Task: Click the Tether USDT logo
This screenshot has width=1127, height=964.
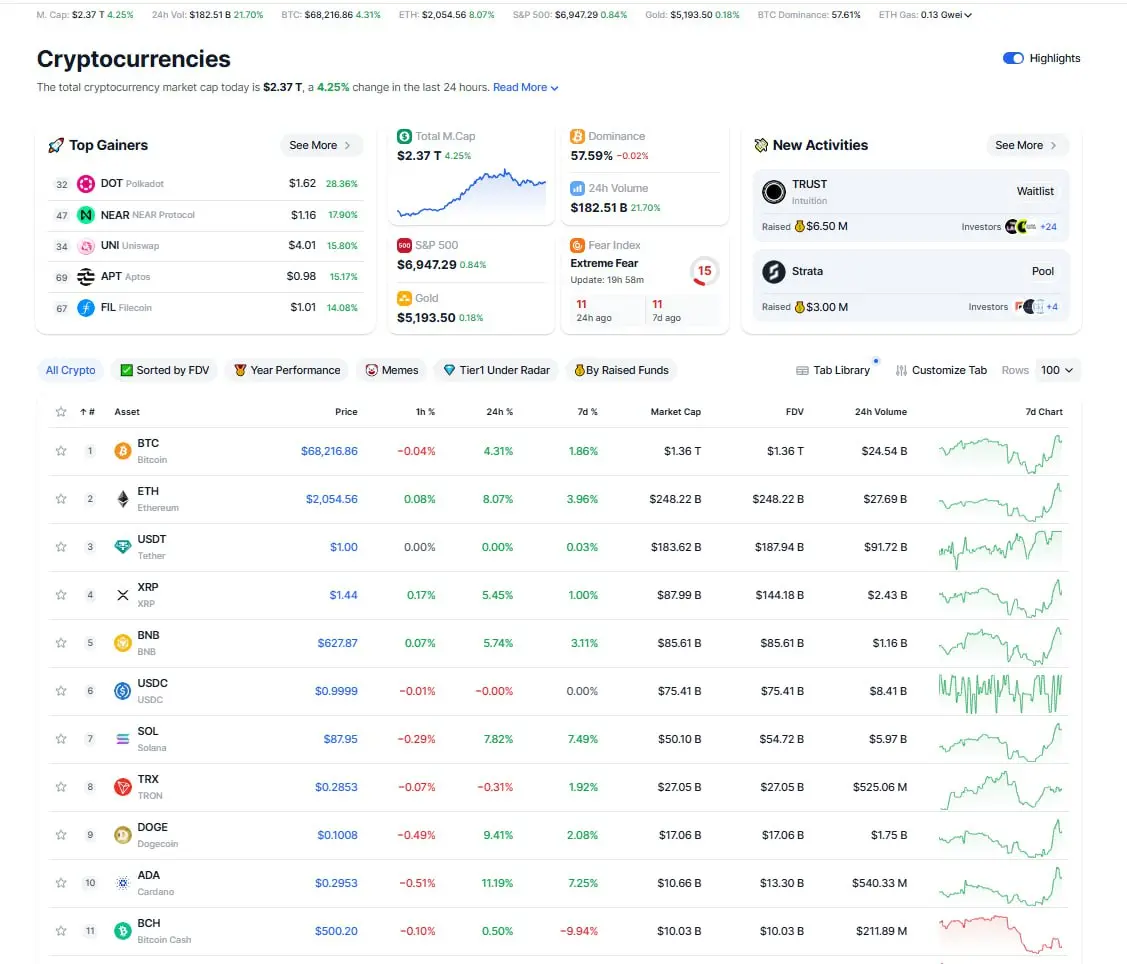Action: pos(123,547)
